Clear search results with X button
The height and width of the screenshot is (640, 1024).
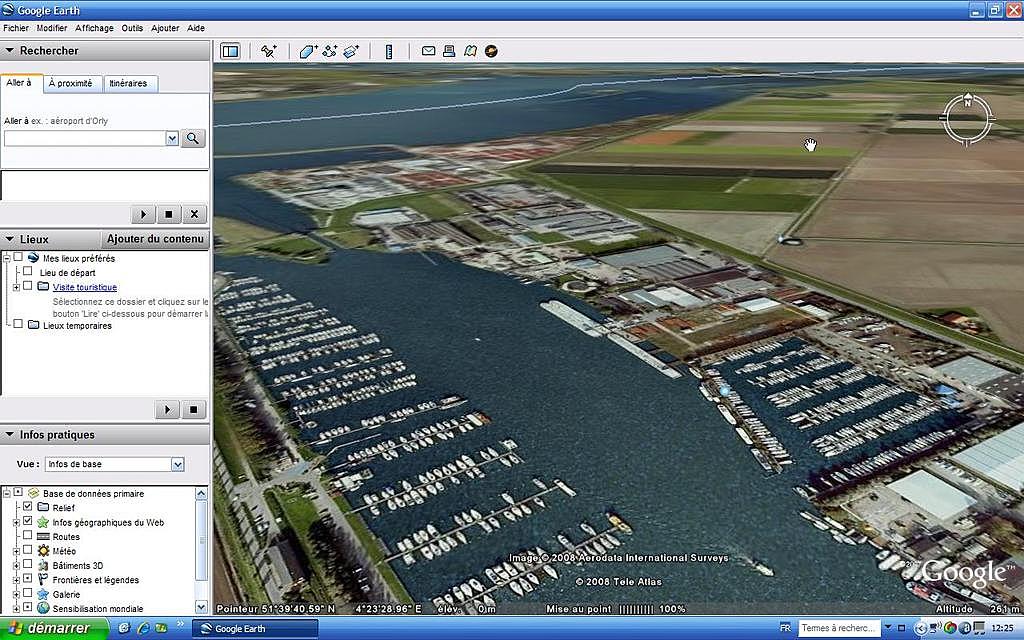click(194, 214)
